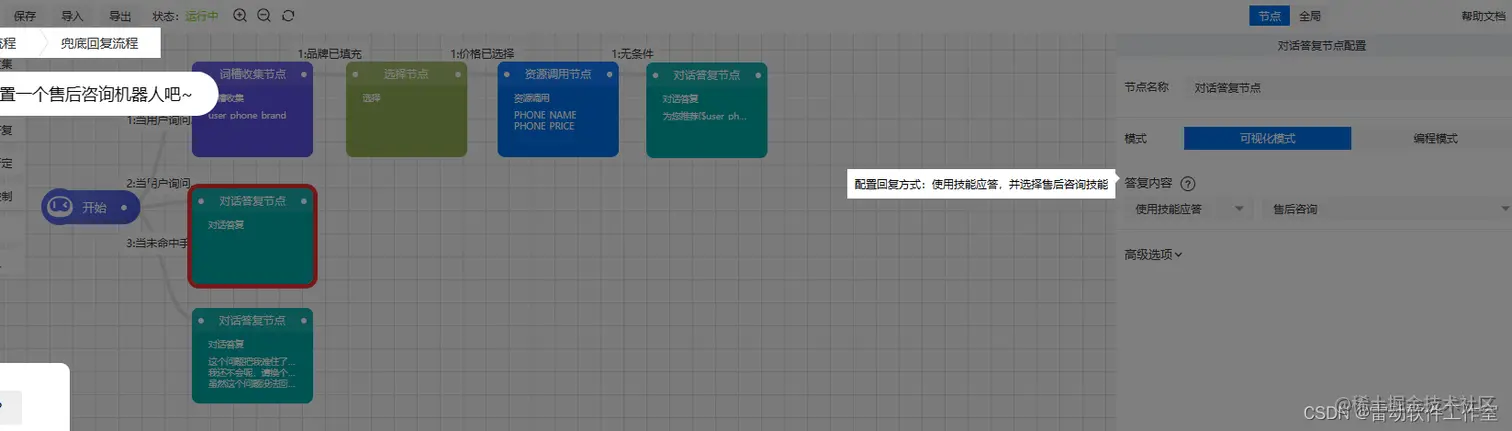Click the left input port of 选择节点

355,74
